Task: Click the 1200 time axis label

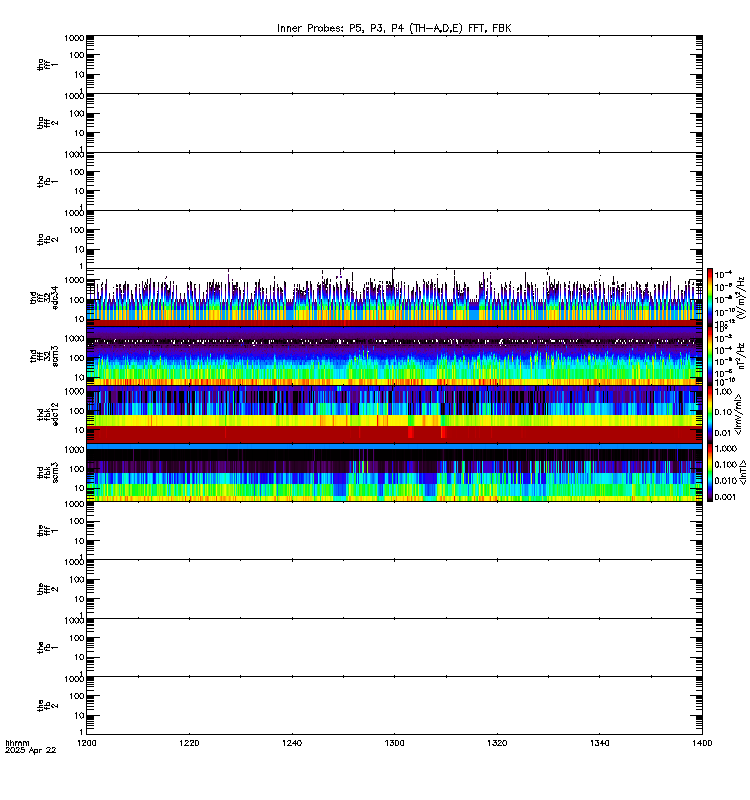Action: (86, 743)
